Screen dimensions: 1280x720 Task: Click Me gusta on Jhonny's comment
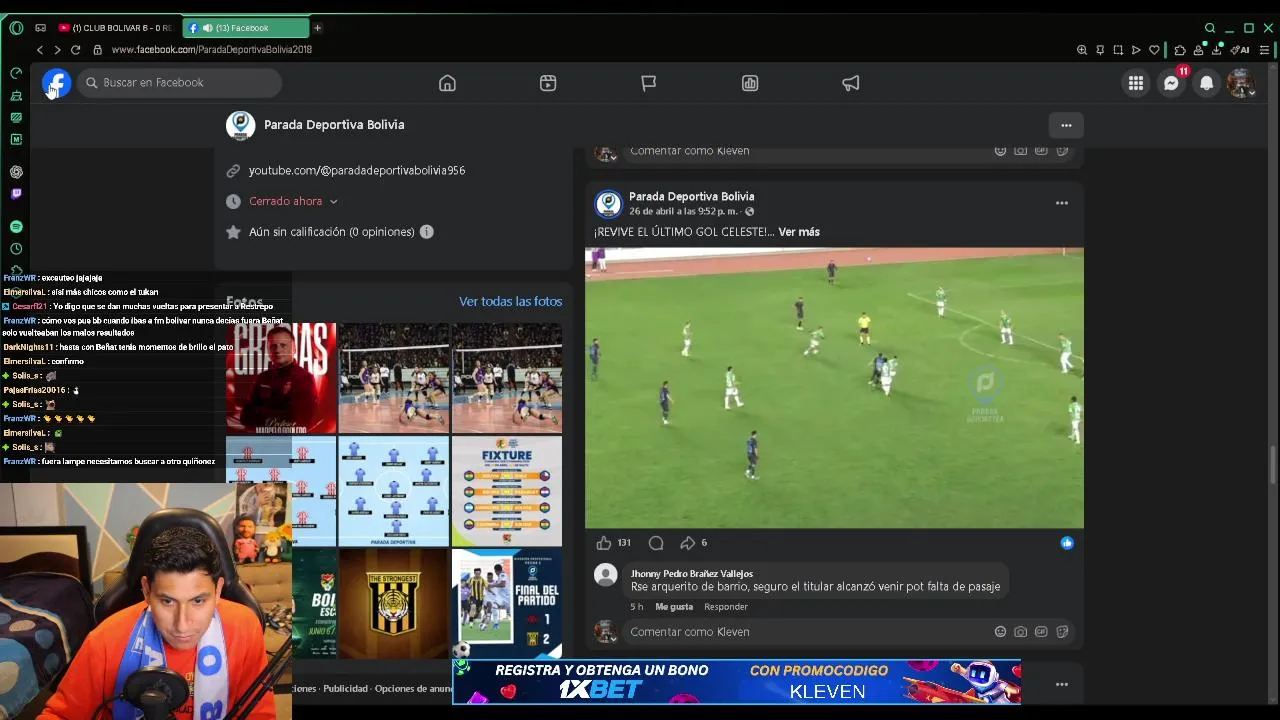tap(674, 607)
